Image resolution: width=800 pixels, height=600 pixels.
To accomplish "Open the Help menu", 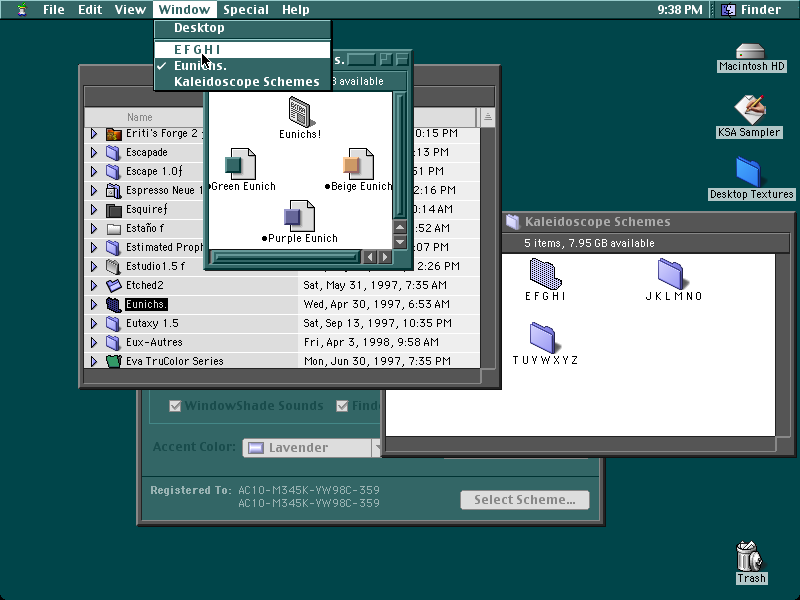I will [296, 9].
